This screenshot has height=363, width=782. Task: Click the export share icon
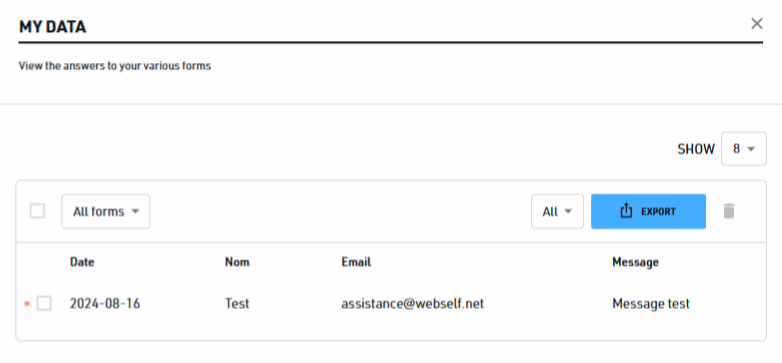coord(626,211)
